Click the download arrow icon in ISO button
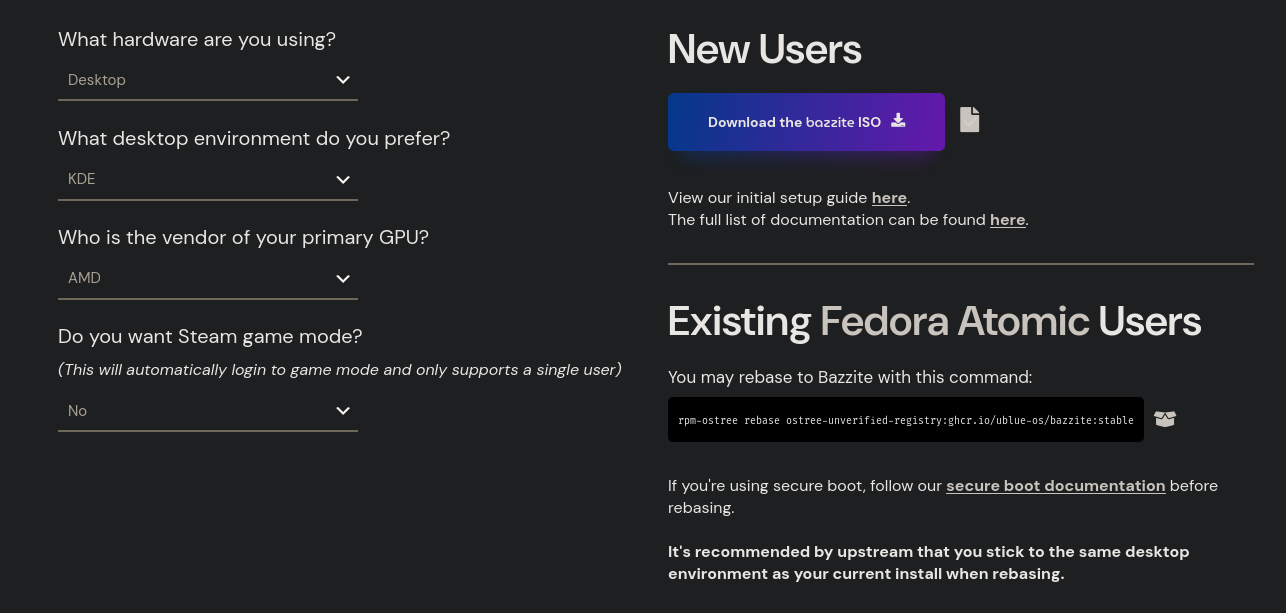Viewport: 1286px width, 613px height. pyautogui.click(x=898, y=121)
